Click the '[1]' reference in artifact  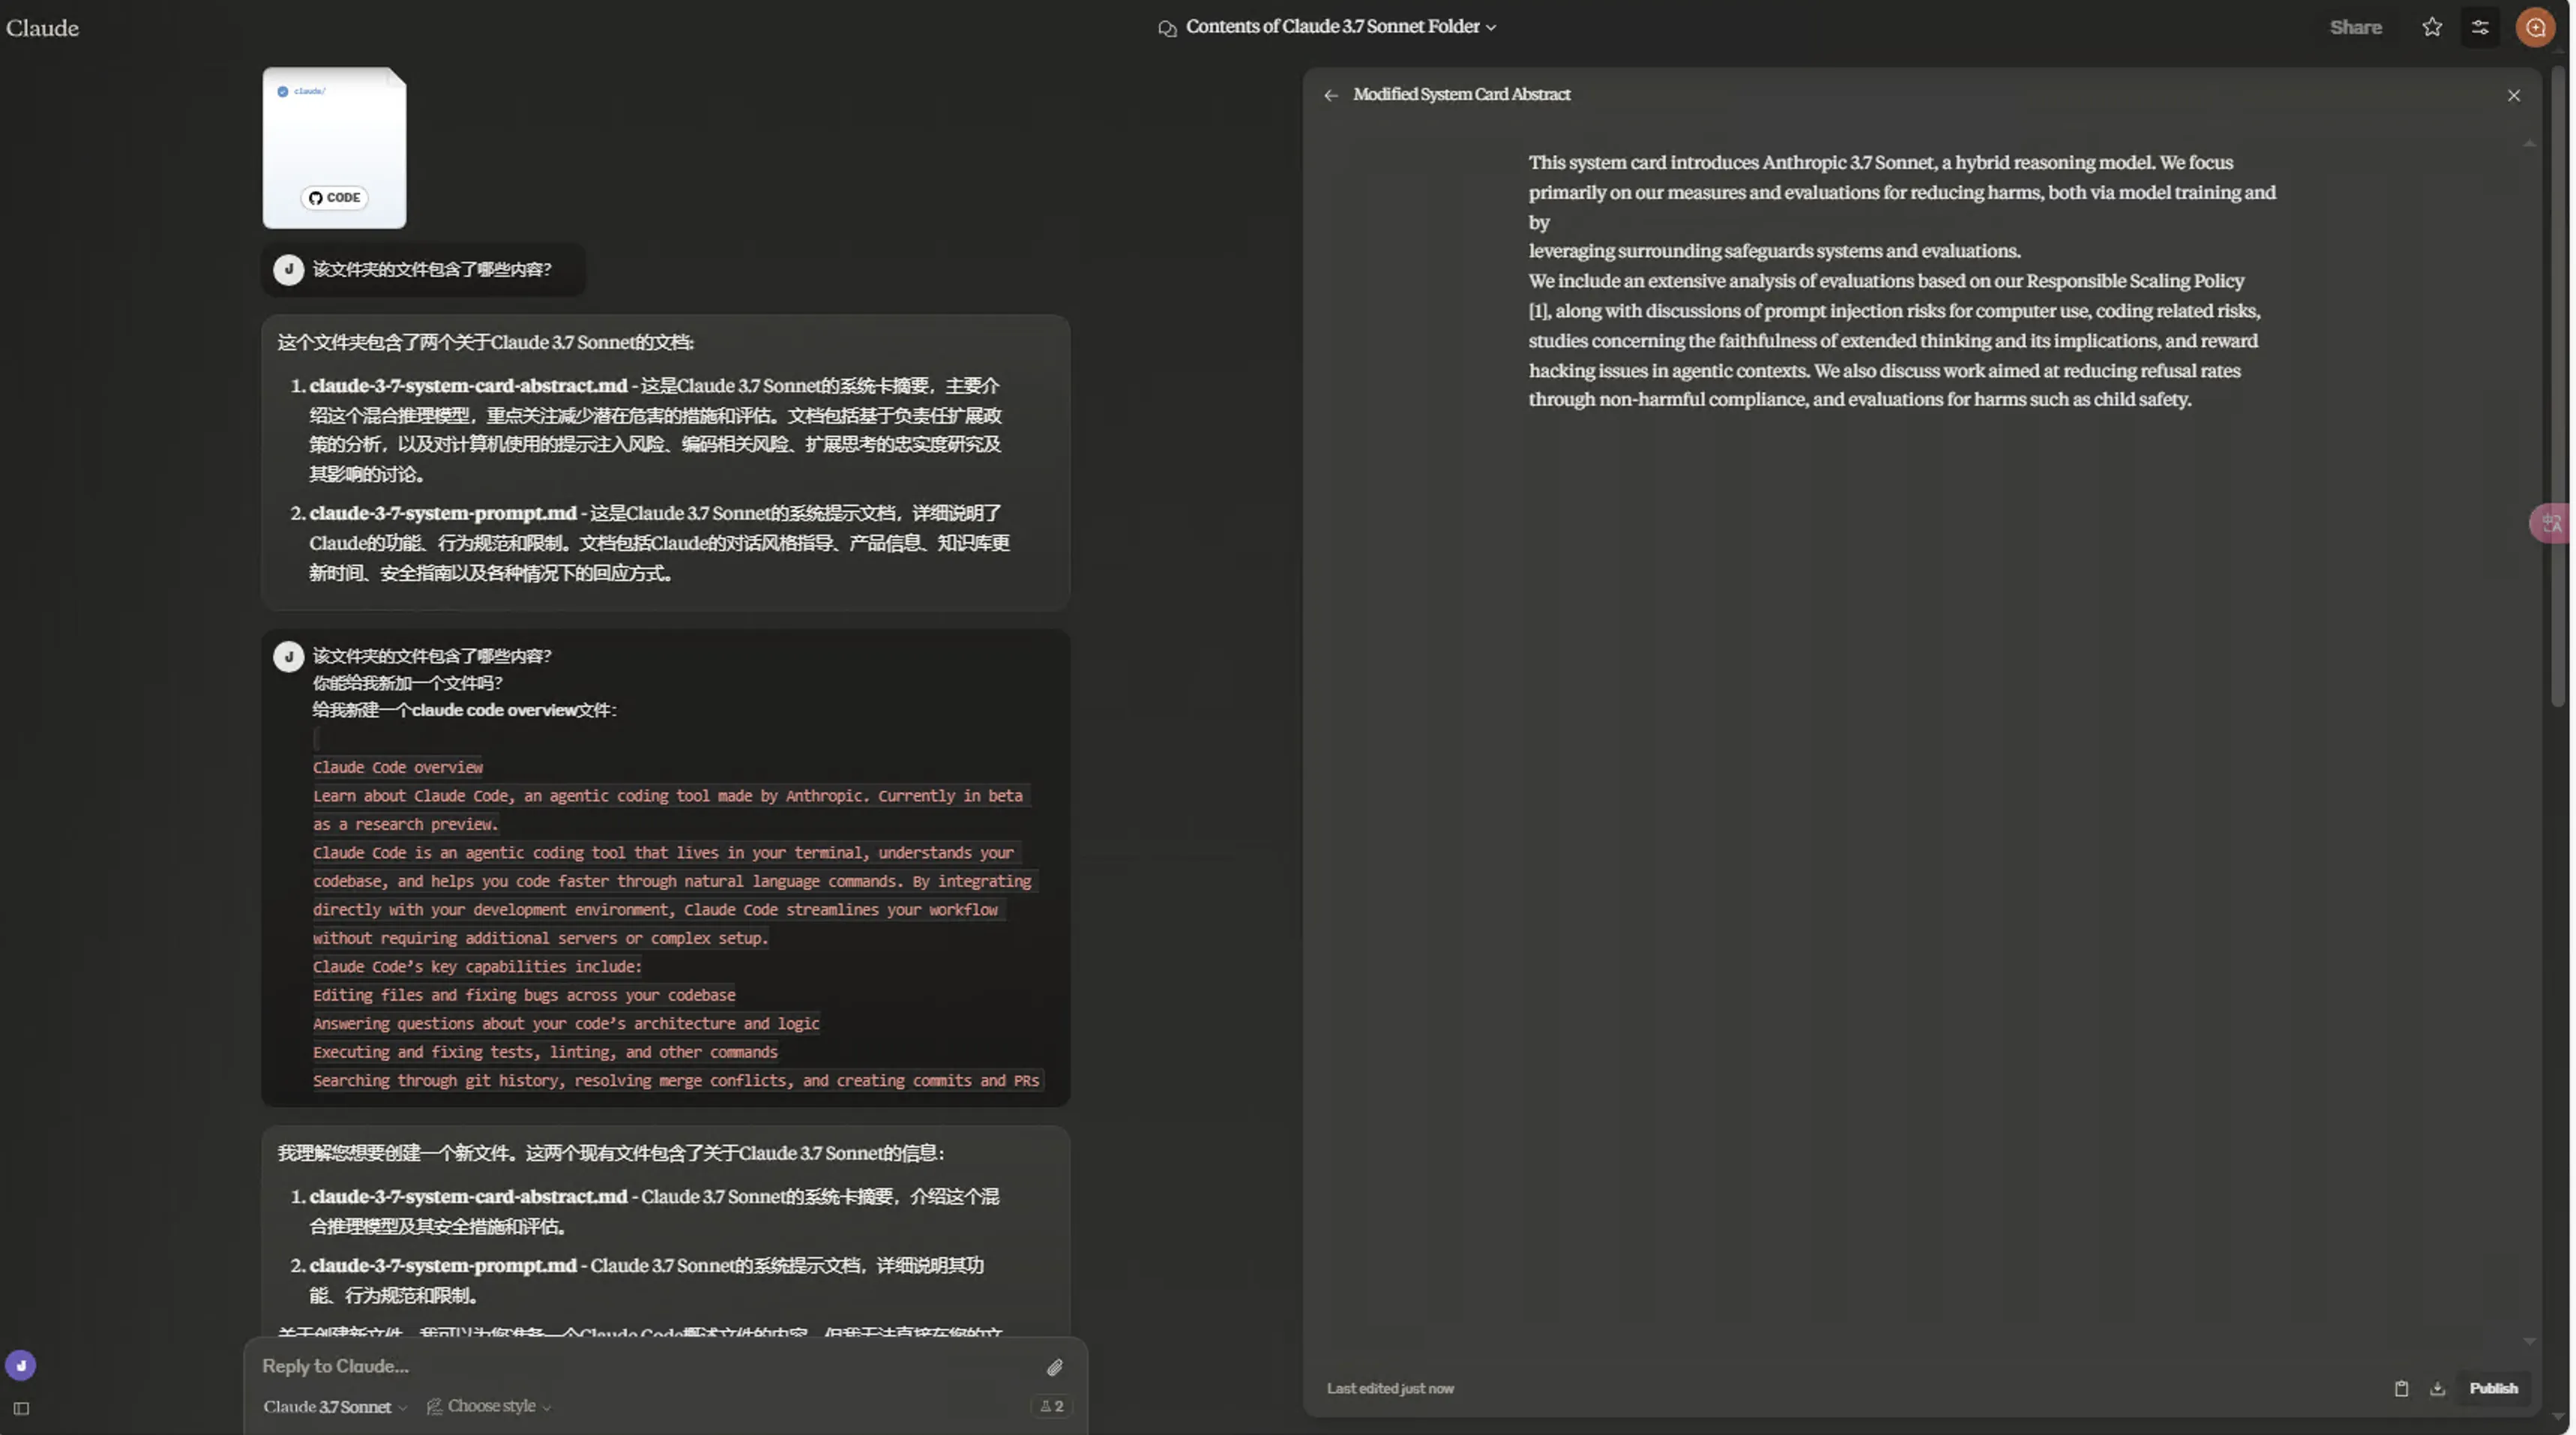coord(1538,311)
